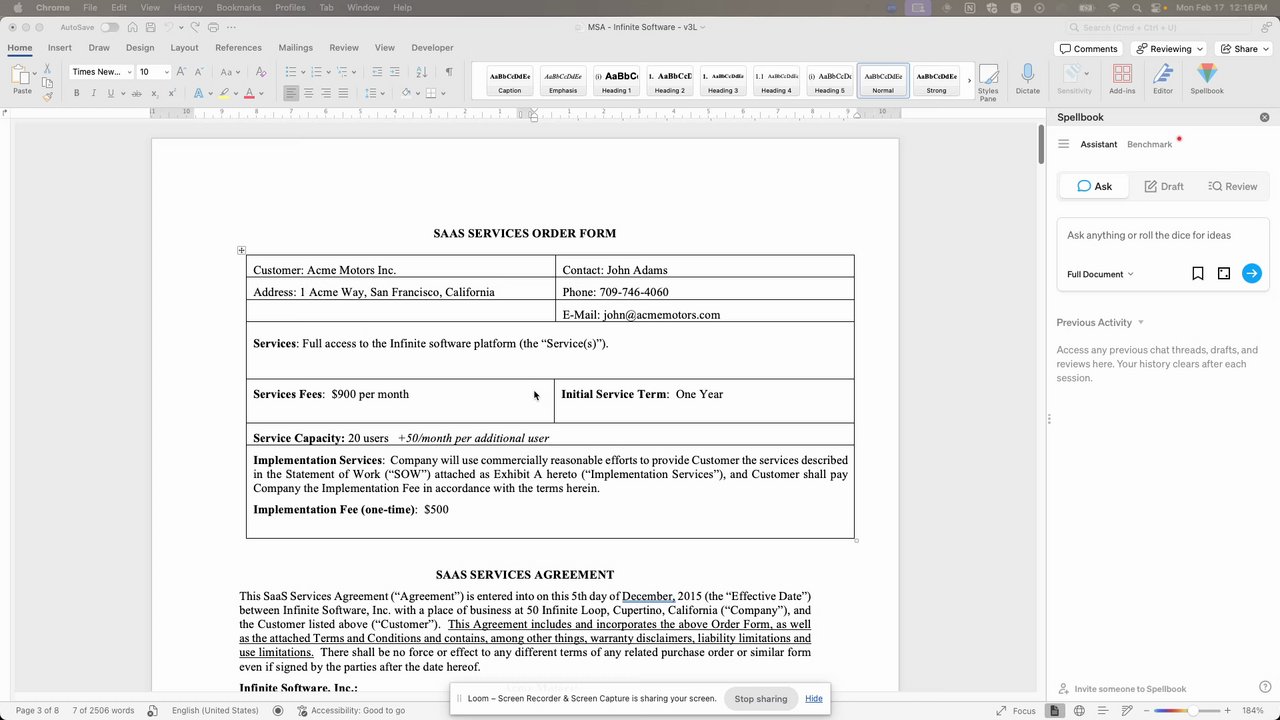Open the References ribbon tab
Viewport: 1280px width, 720px height.
[x=238, y=47]
